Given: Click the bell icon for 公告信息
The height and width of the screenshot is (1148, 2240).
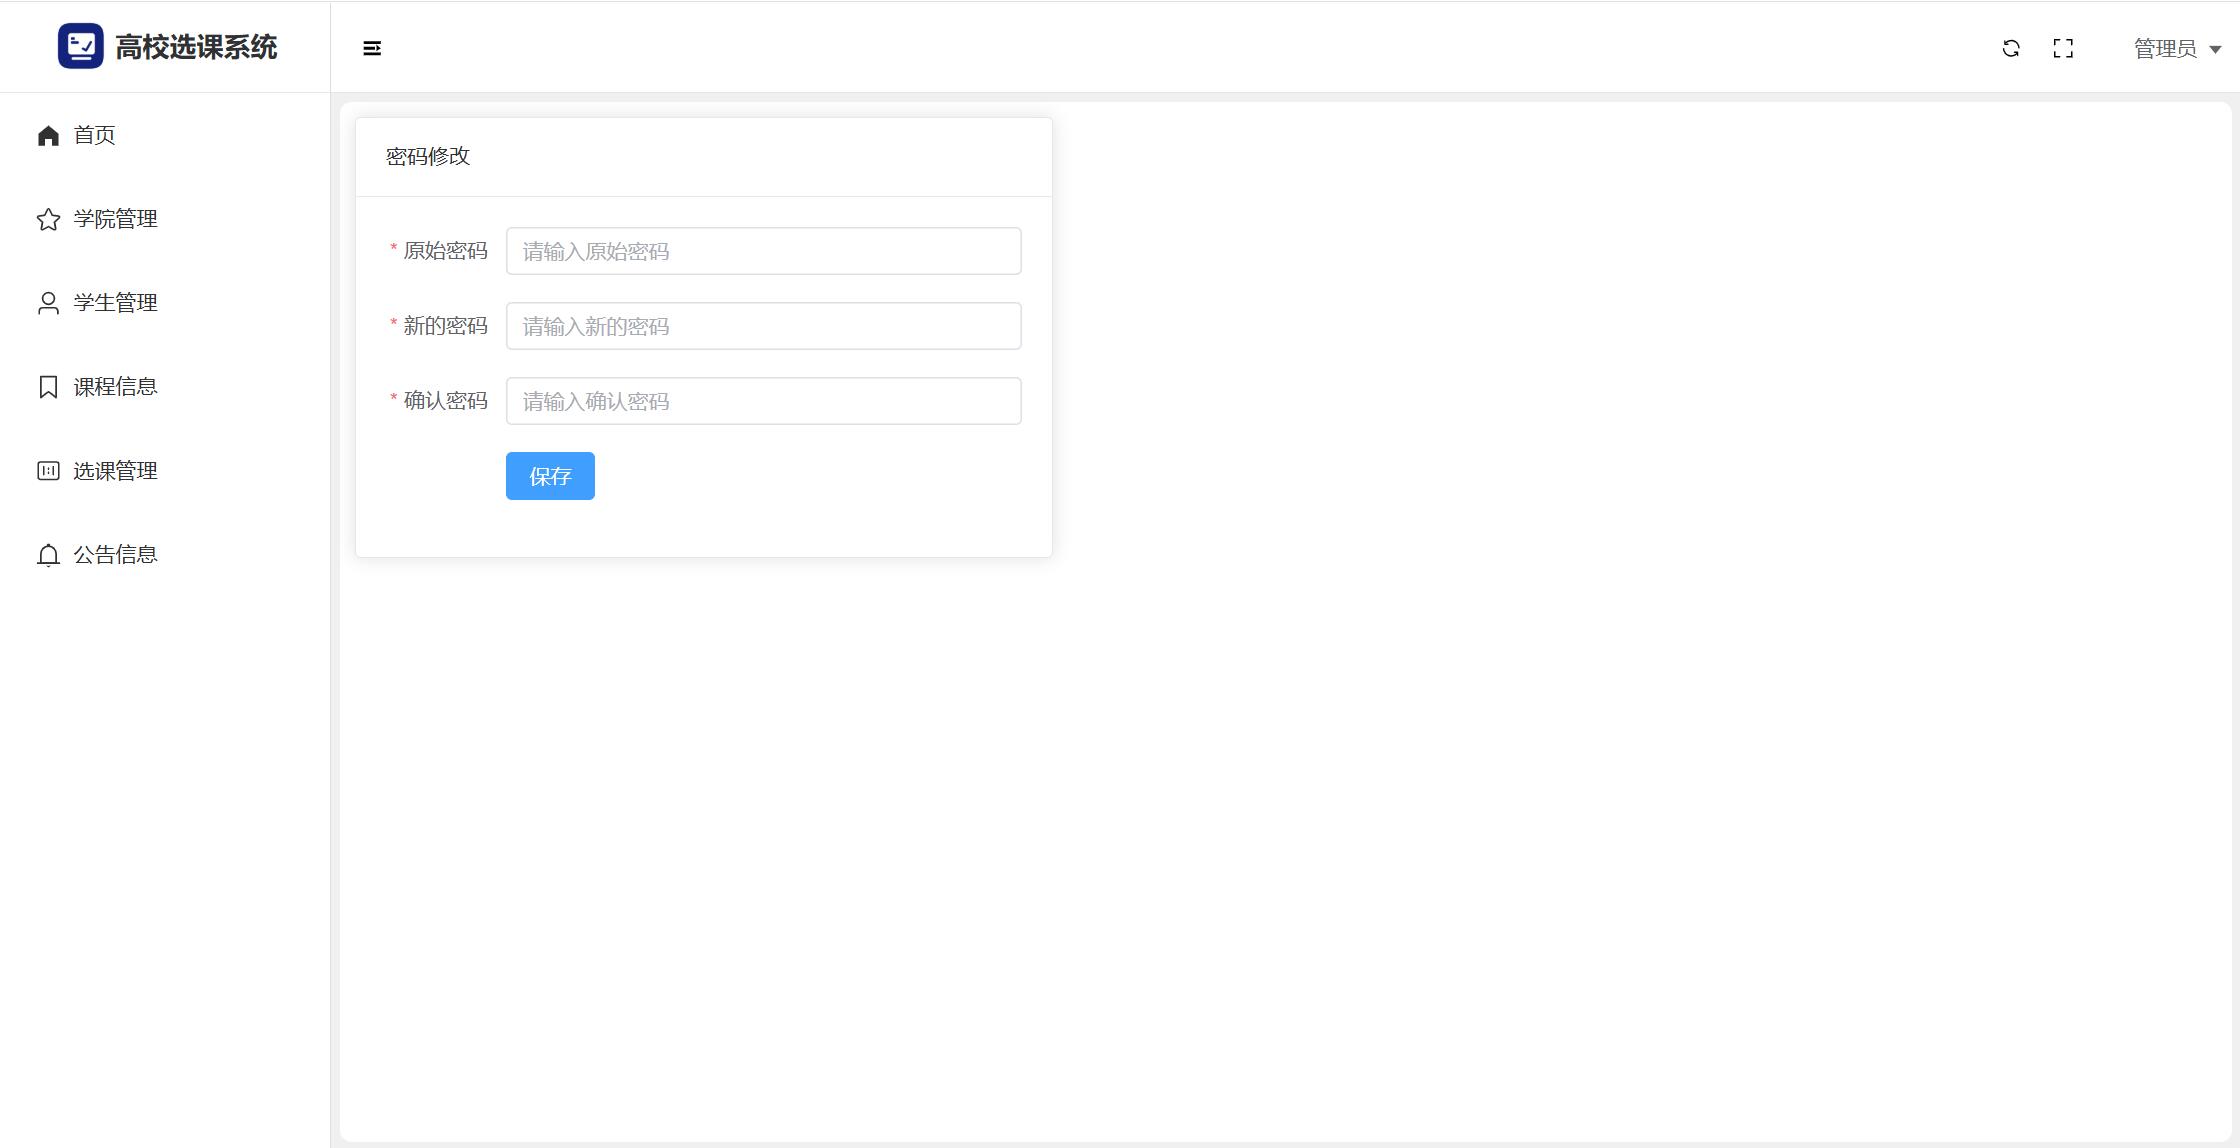Looking at the screenshot, I should pyautogui.click(x=48, y=555).
